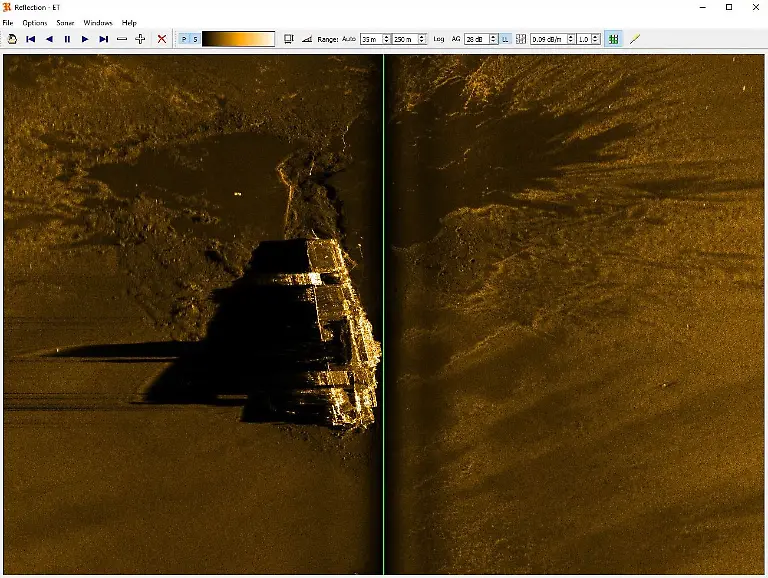Click the orange color palette gradient bar

238,39
